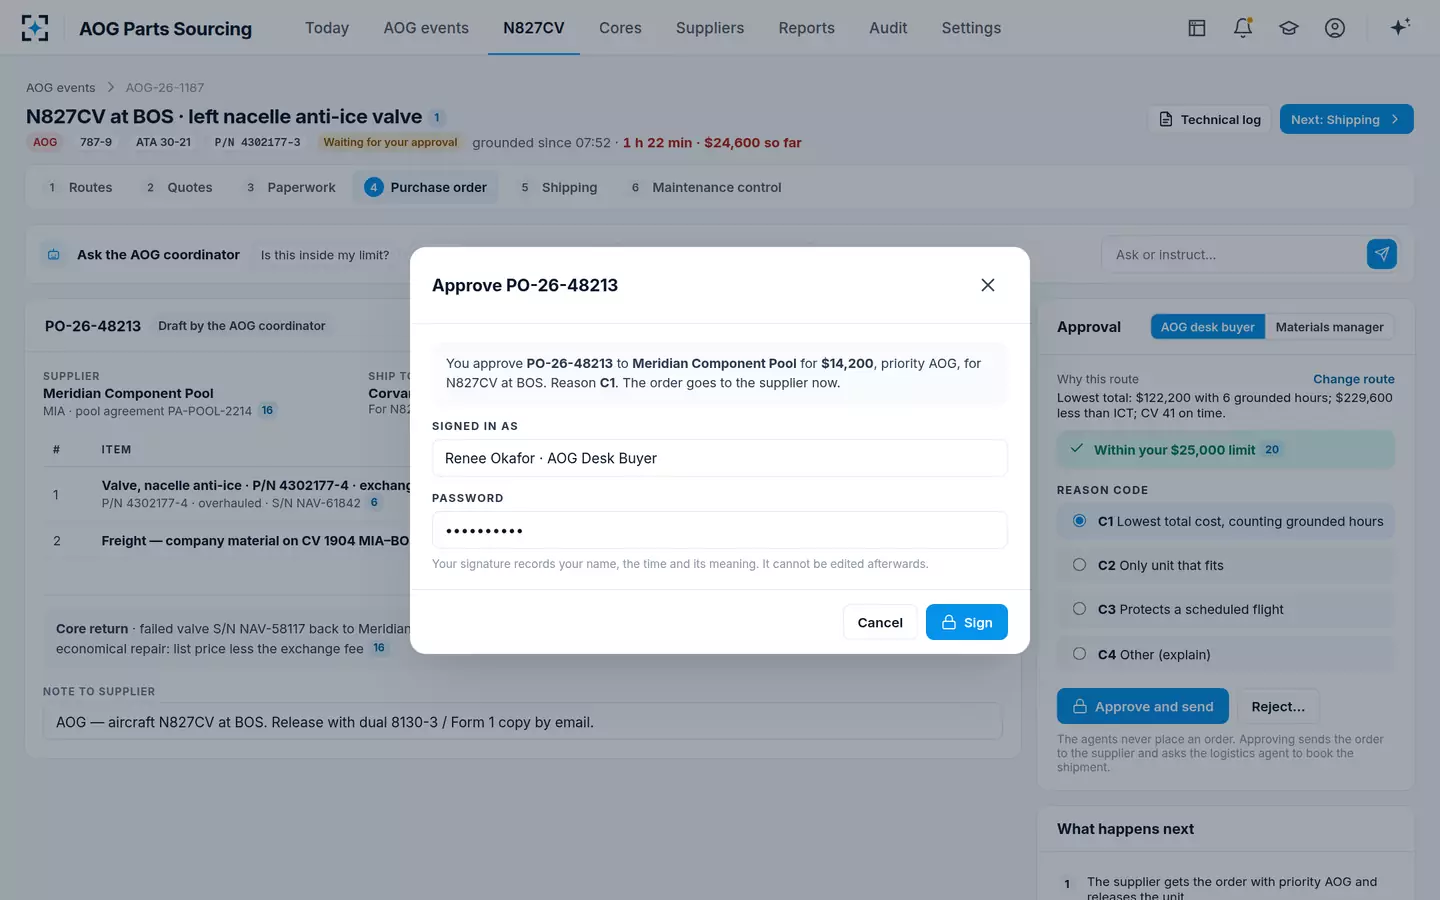This screenshot has height=900, width=1440.
Task: Jump to step 2 Quotes
Action: coord(178,187)
